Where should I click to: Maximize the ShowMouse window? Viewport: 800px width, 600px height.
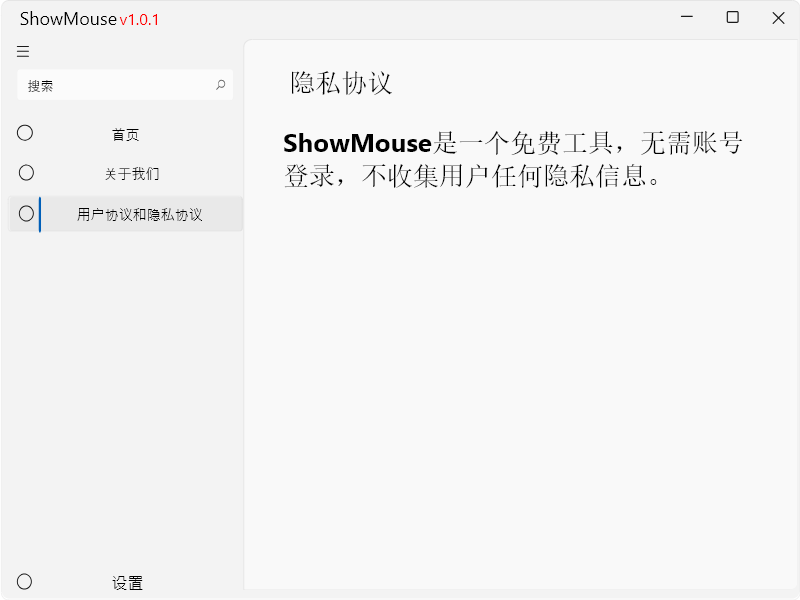pyautogui.click(x=733, y=18)
